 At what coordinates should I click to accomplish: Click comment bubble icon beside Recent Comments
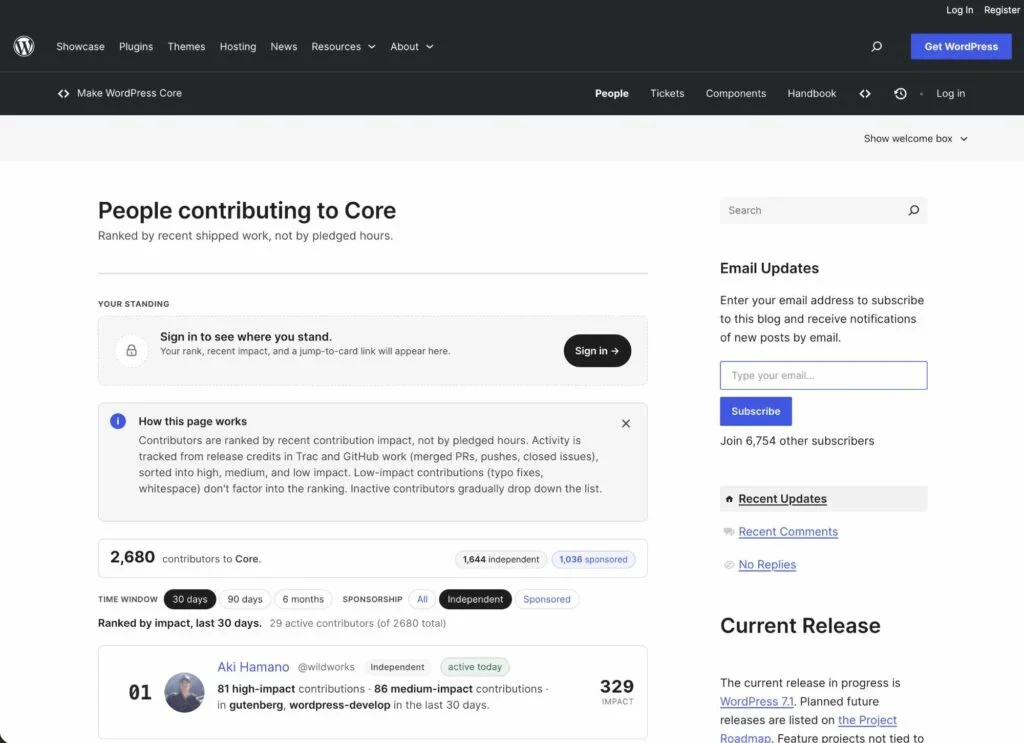coord(729,532)
